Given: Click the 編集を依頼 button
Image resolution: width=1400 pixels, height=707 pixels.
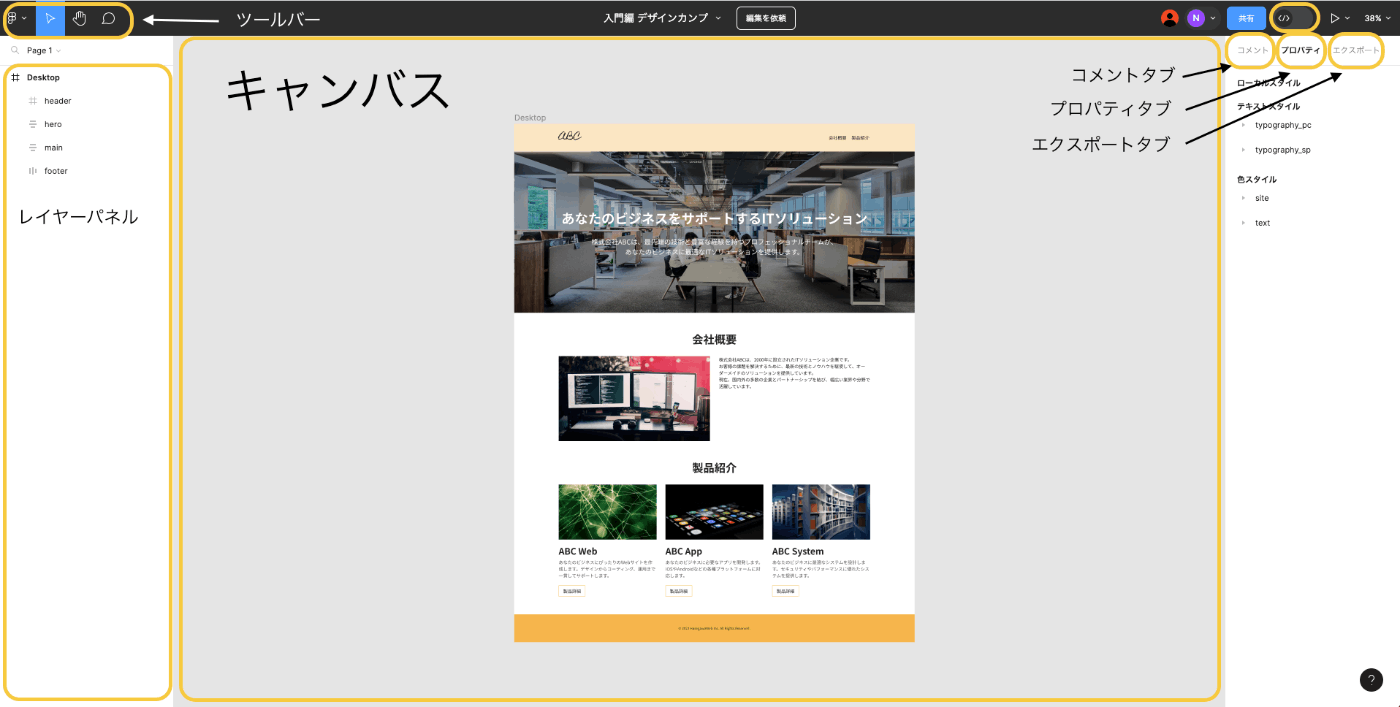Looking at the screenshot, I should [766, 18].
